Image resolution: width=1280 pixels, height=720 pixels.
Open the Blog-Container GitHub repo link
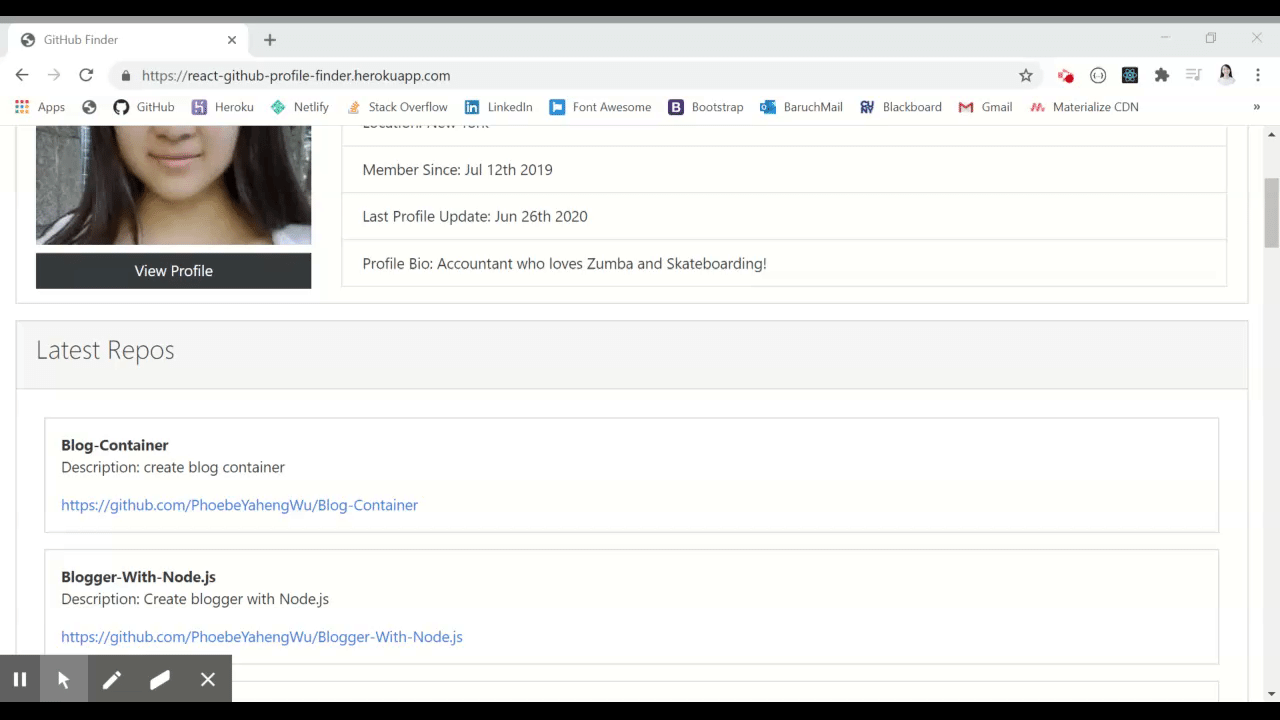coord(239,505)
